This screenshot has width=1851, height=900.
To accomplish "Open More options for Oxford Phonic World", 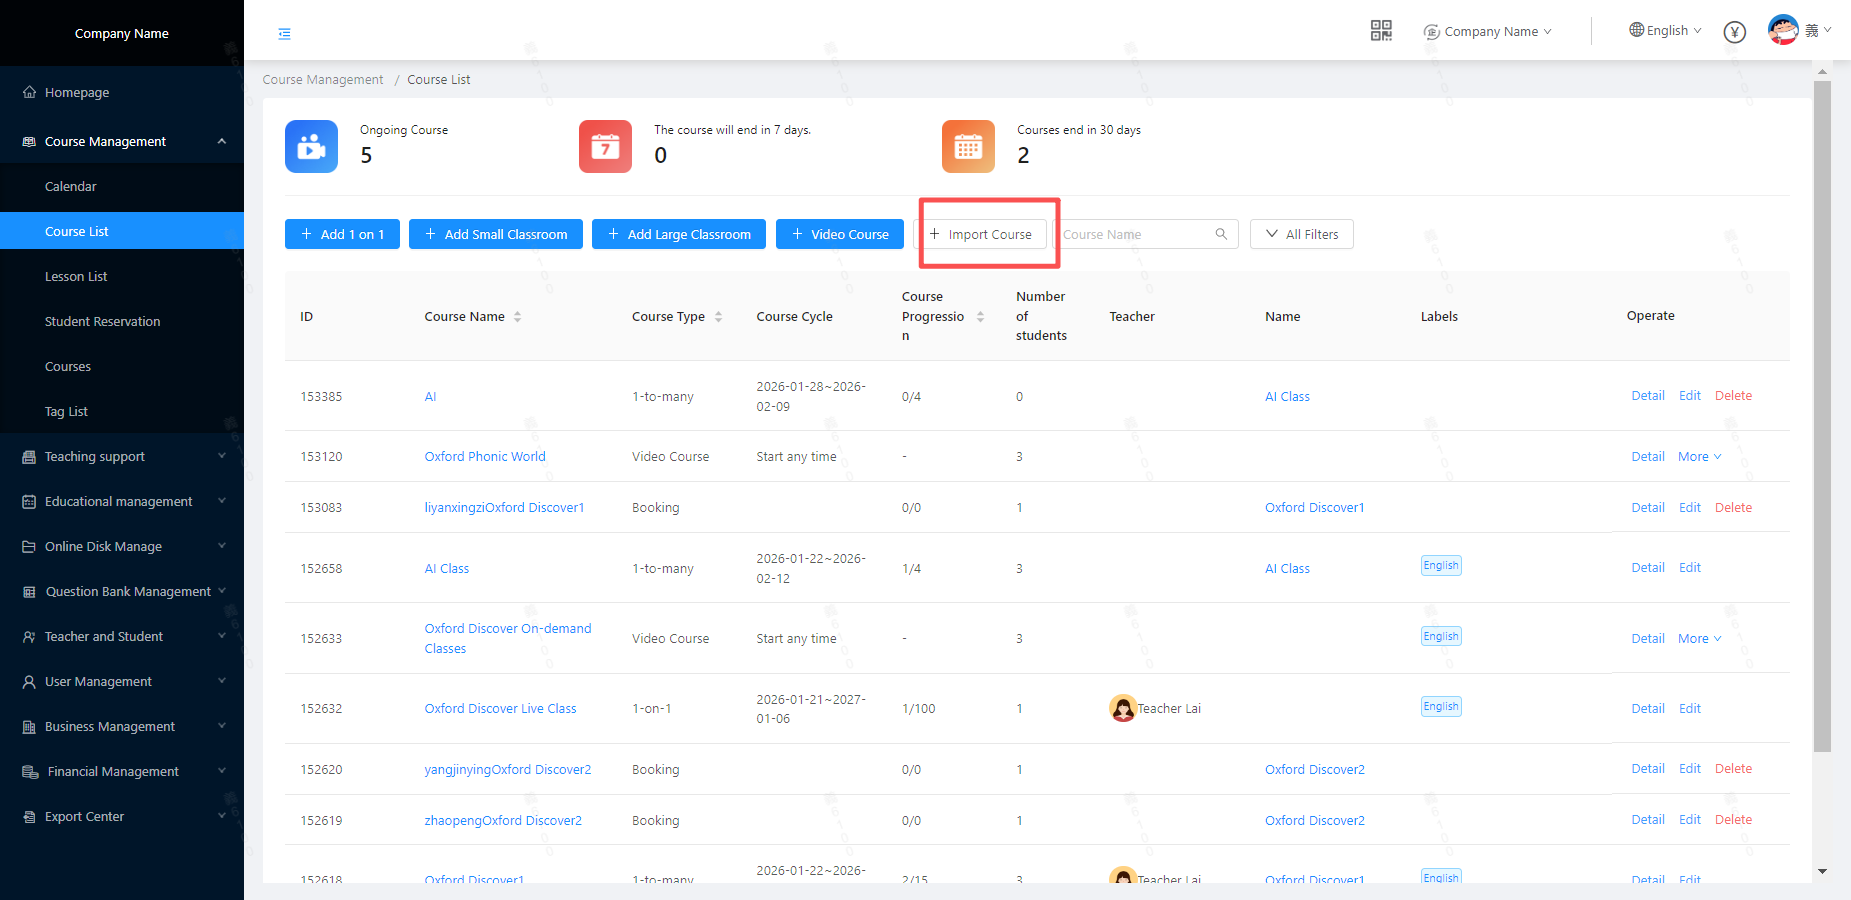I will [x=1699, y=457].
